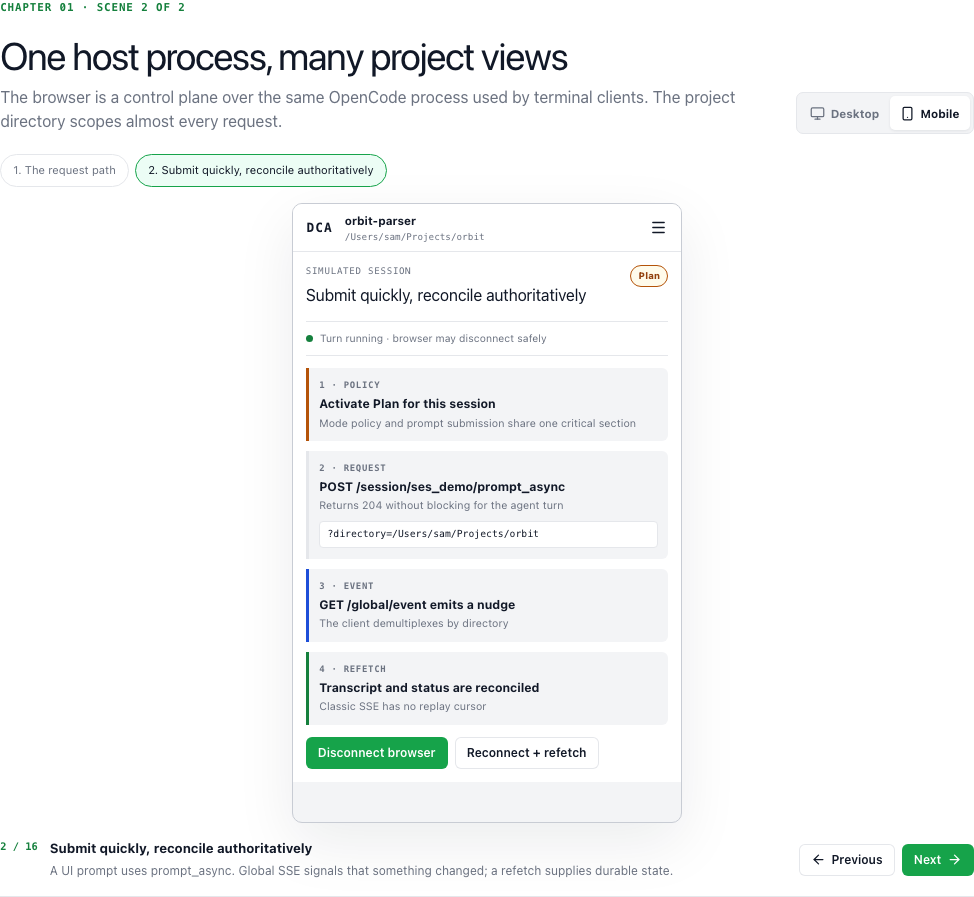974x897 pixels.
Task: Click the Disconnect browser button
Action: click(x=376, y=753)
